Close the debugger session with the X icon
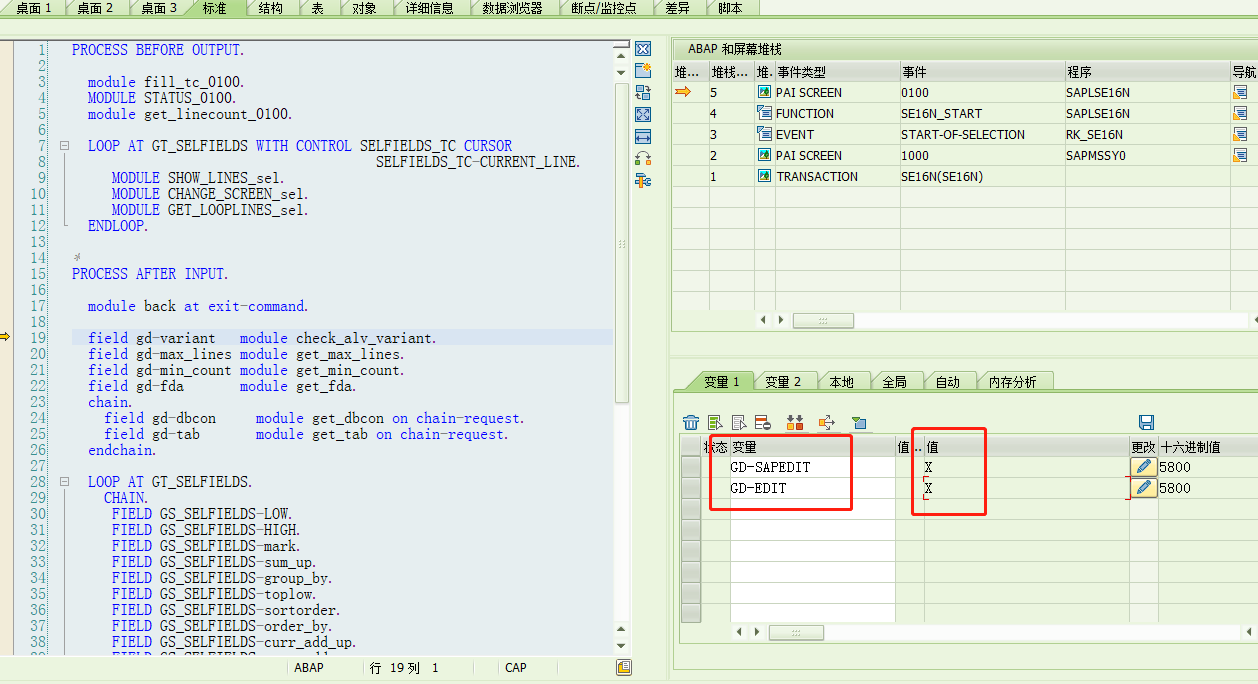The height and width of the screenshot is (684, 1258). click(643, 47)
